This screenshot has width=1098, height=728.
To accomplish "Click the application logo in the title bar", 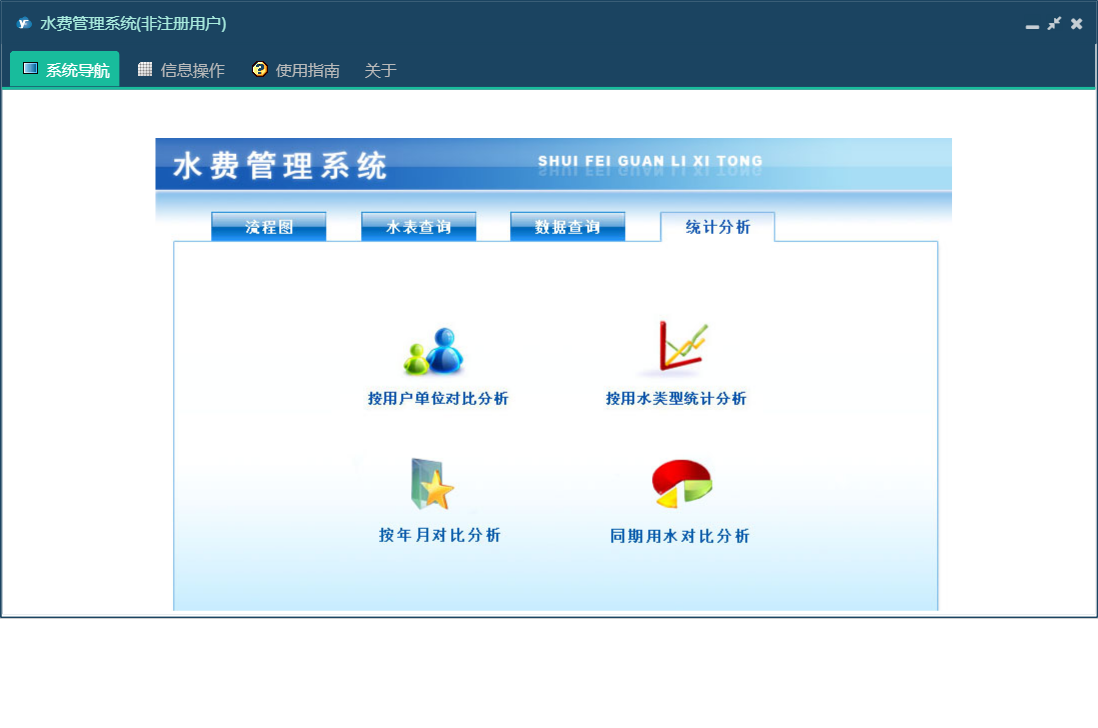I will coord(25,23).
